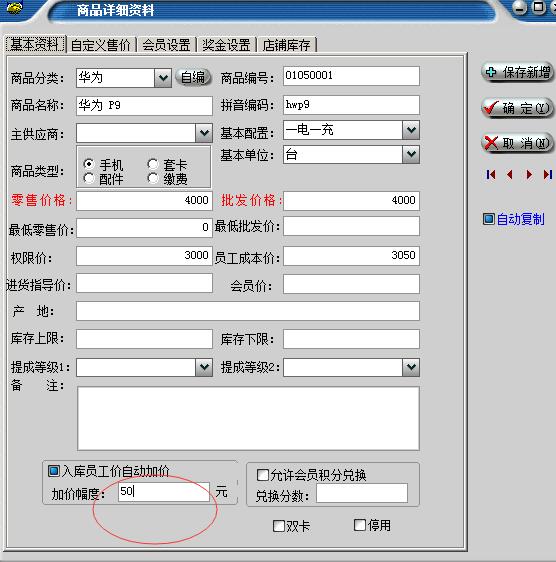Select the 套卡 product type radio
Image resolution: width=556 pixels, height=562 pixels.
(153, 165)
